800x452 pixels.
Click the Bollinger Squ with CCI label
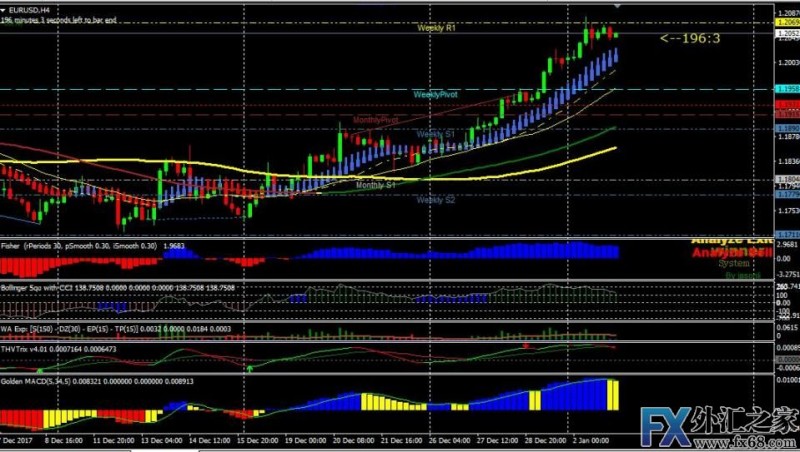pyautogui.click(x=118, y=288)
